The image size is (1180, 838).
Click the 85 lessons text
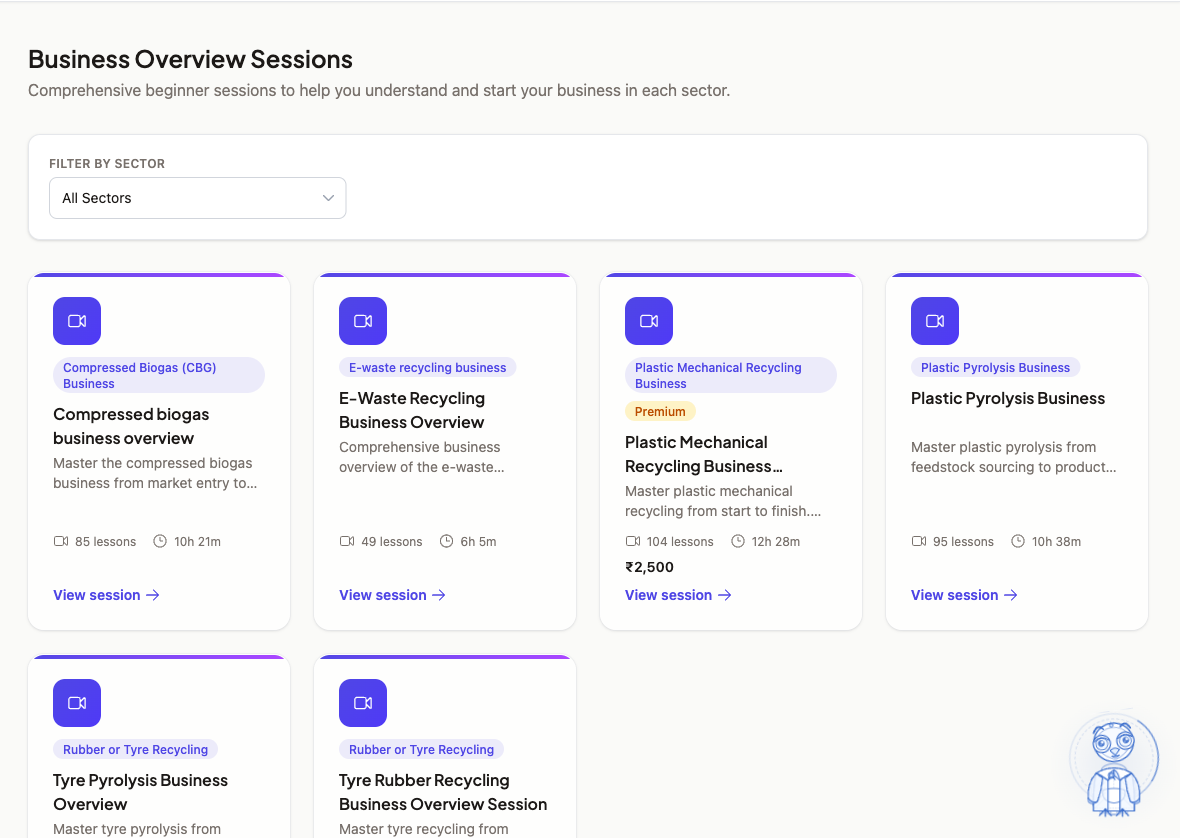[x=105, y=542]
